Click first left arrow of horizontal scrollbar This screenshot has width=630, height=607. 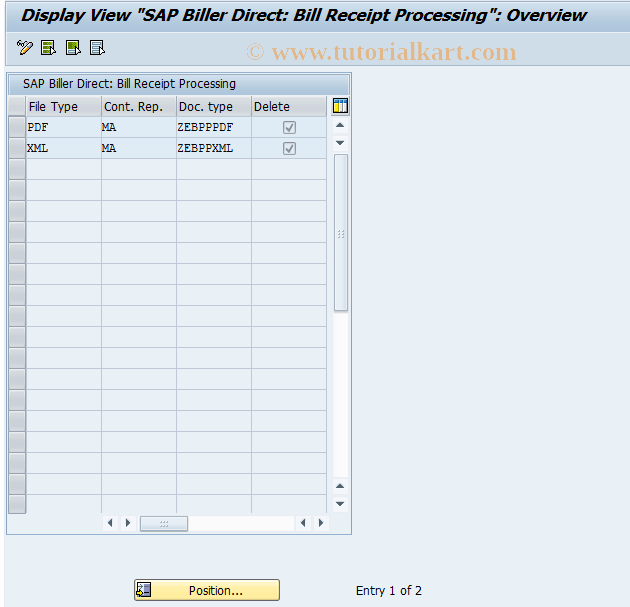110,523
